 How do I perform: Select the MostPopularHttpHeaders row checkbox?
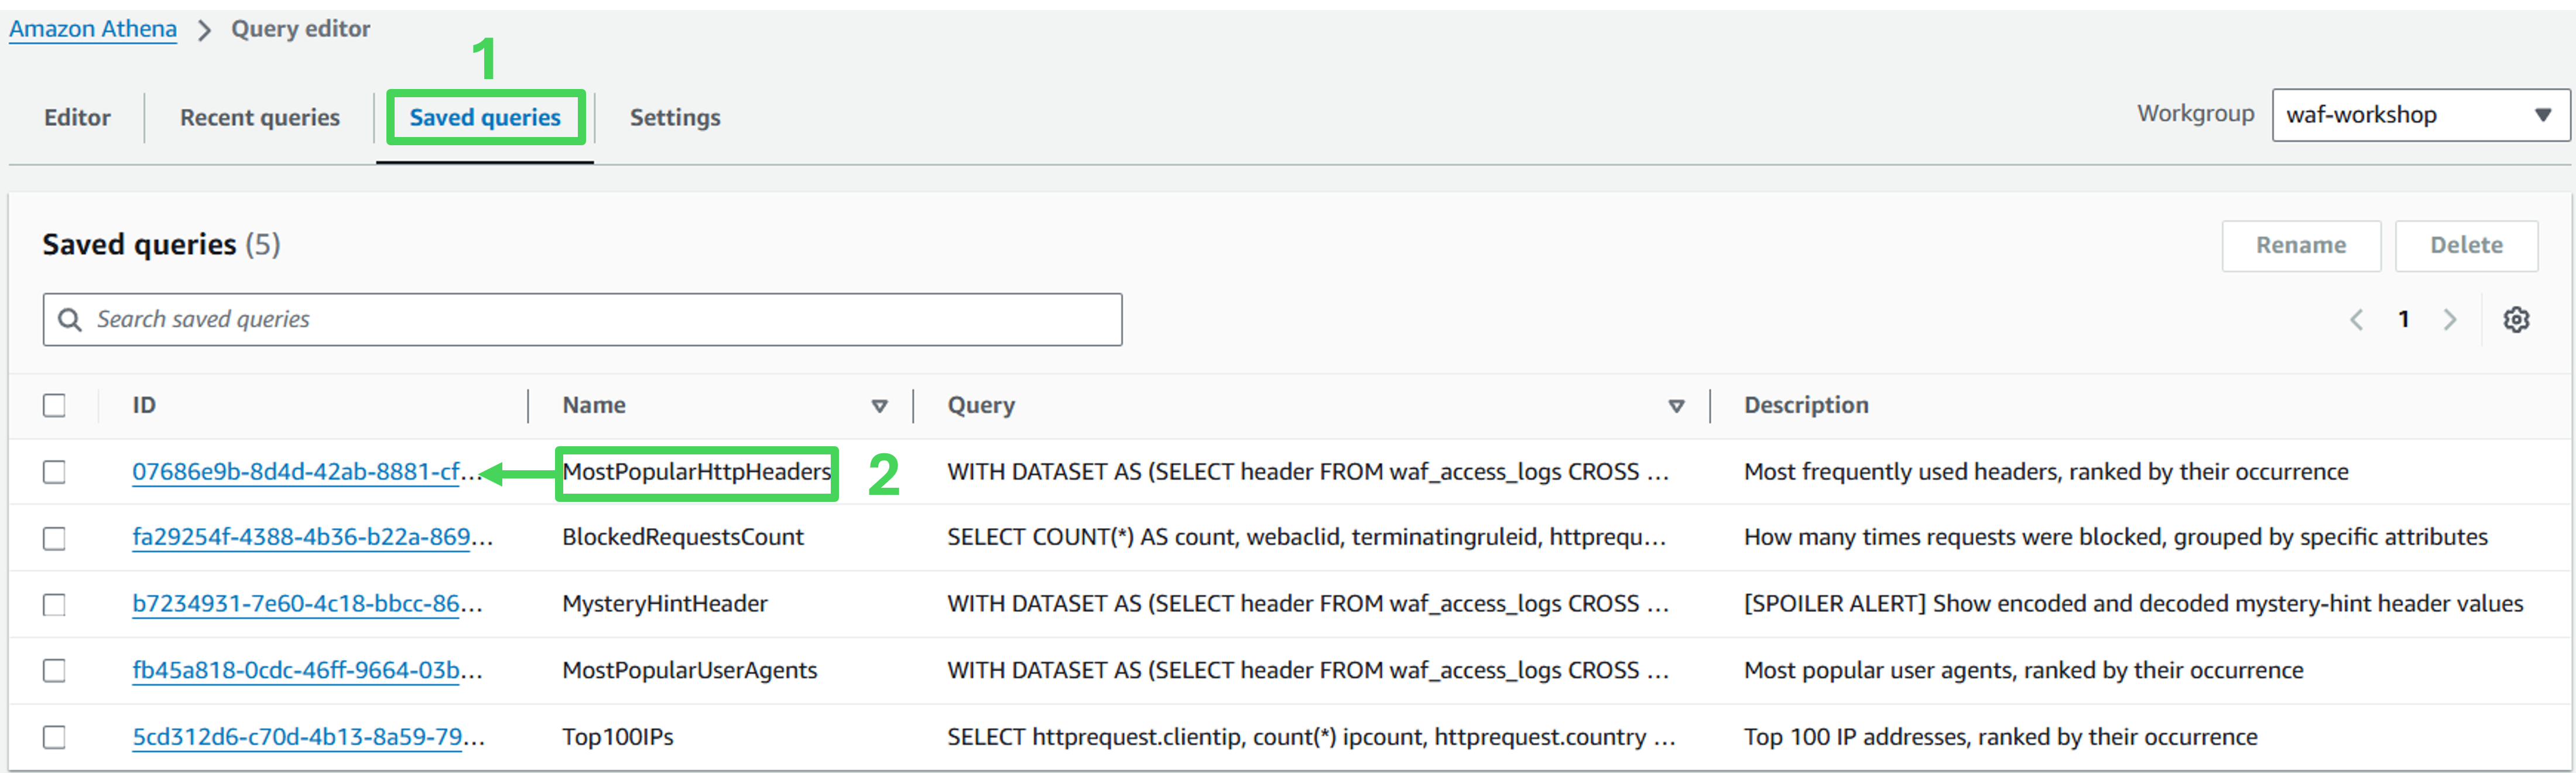[55, 471]
